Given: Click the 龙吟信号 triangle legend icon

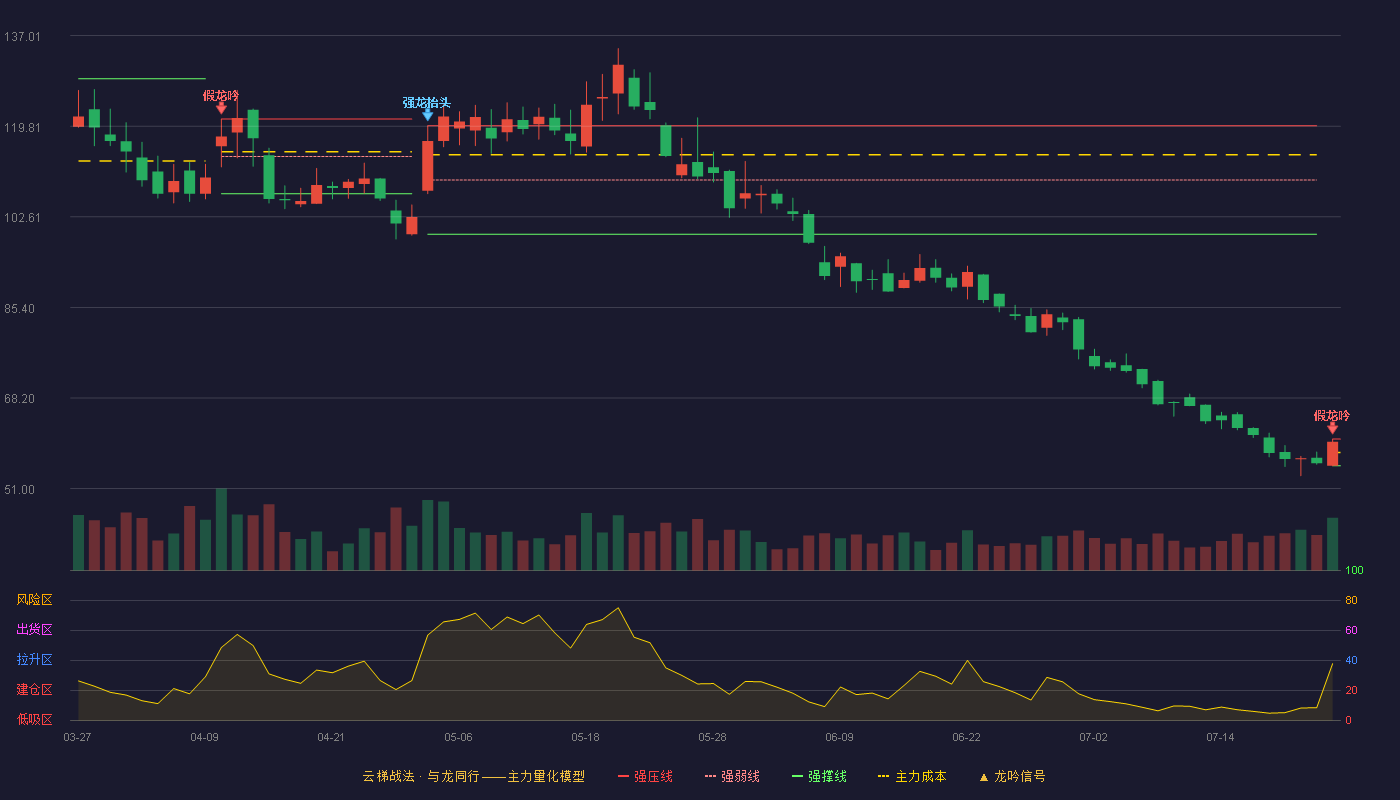Looking at the screenshot, I should tap(983, 776).
